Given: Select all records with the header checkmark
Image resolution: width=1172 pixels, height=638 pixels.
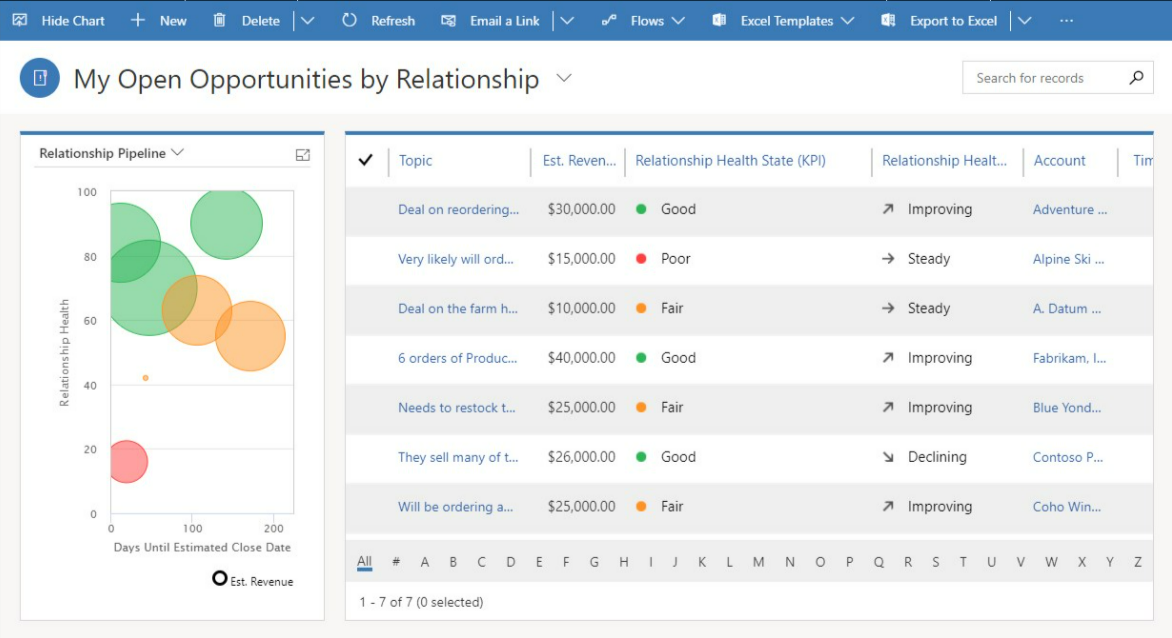Looking at the screenshot, I should coord(366,160).
